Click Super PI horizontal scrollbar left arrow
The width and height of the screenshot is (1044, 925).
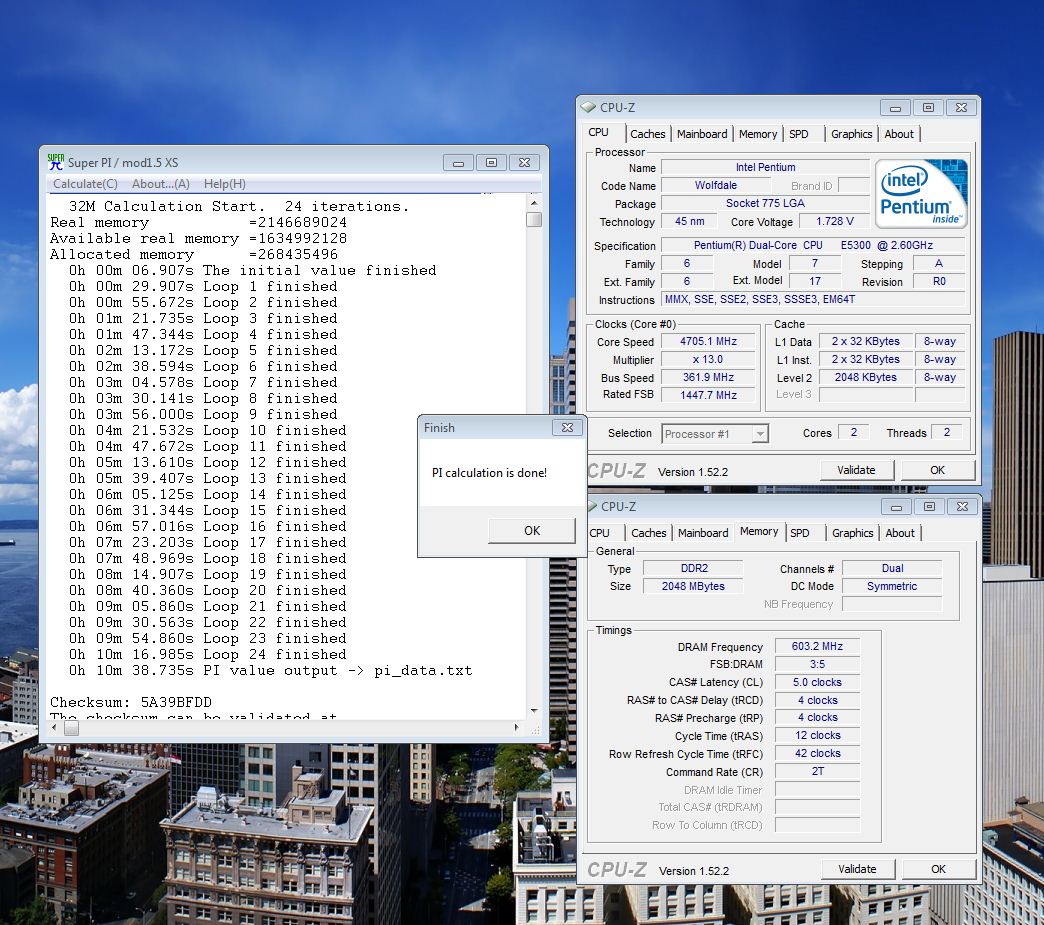tap(55, 728)
